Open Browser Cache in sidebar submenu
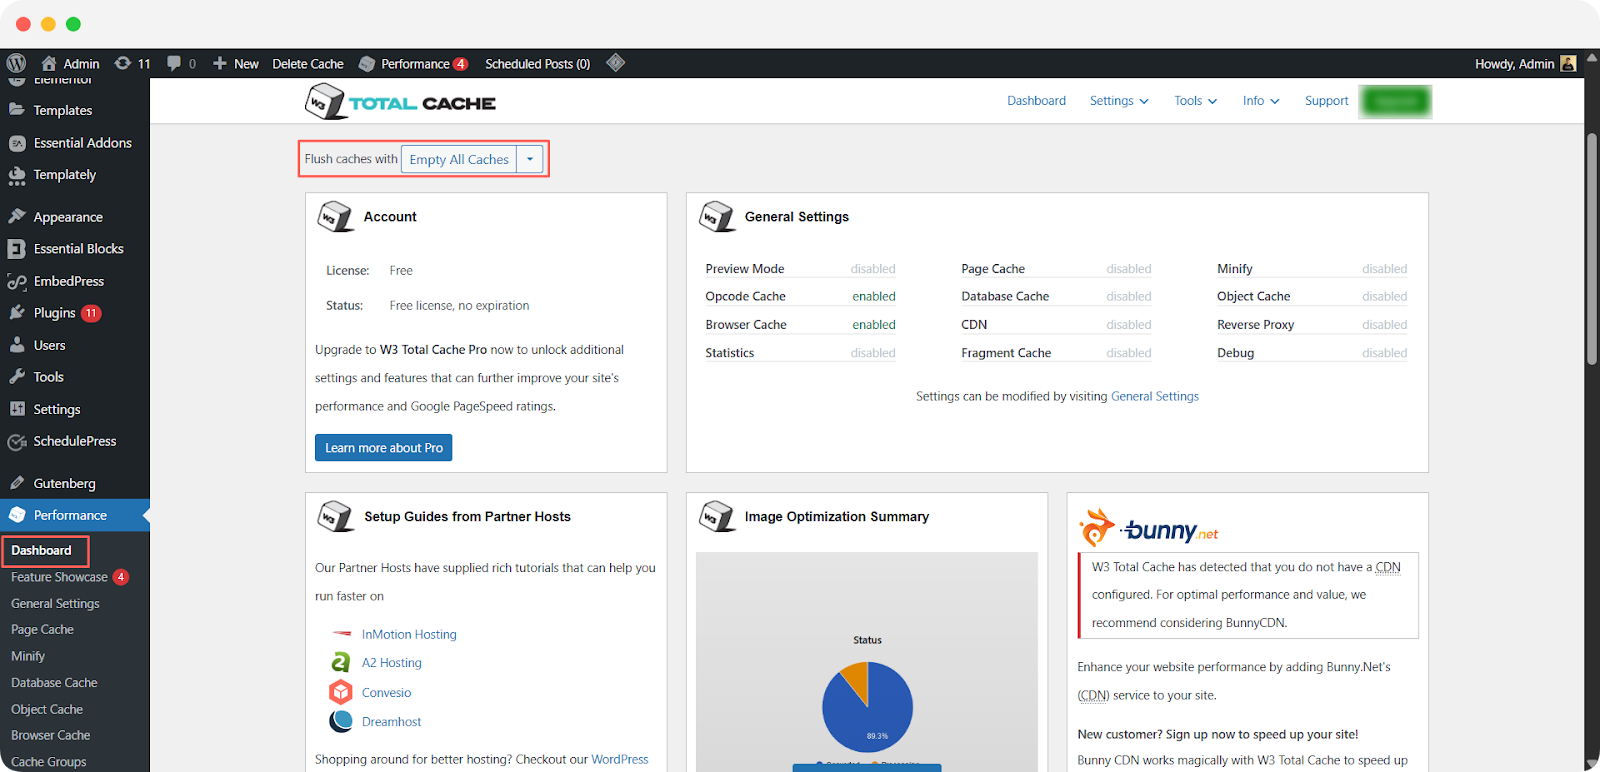This screenshot has height=772, width=1600. [50, 735]
